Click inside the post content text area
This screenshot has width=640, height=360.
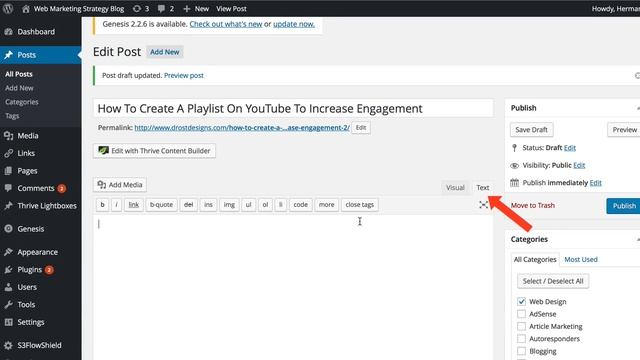click(293, 288)
